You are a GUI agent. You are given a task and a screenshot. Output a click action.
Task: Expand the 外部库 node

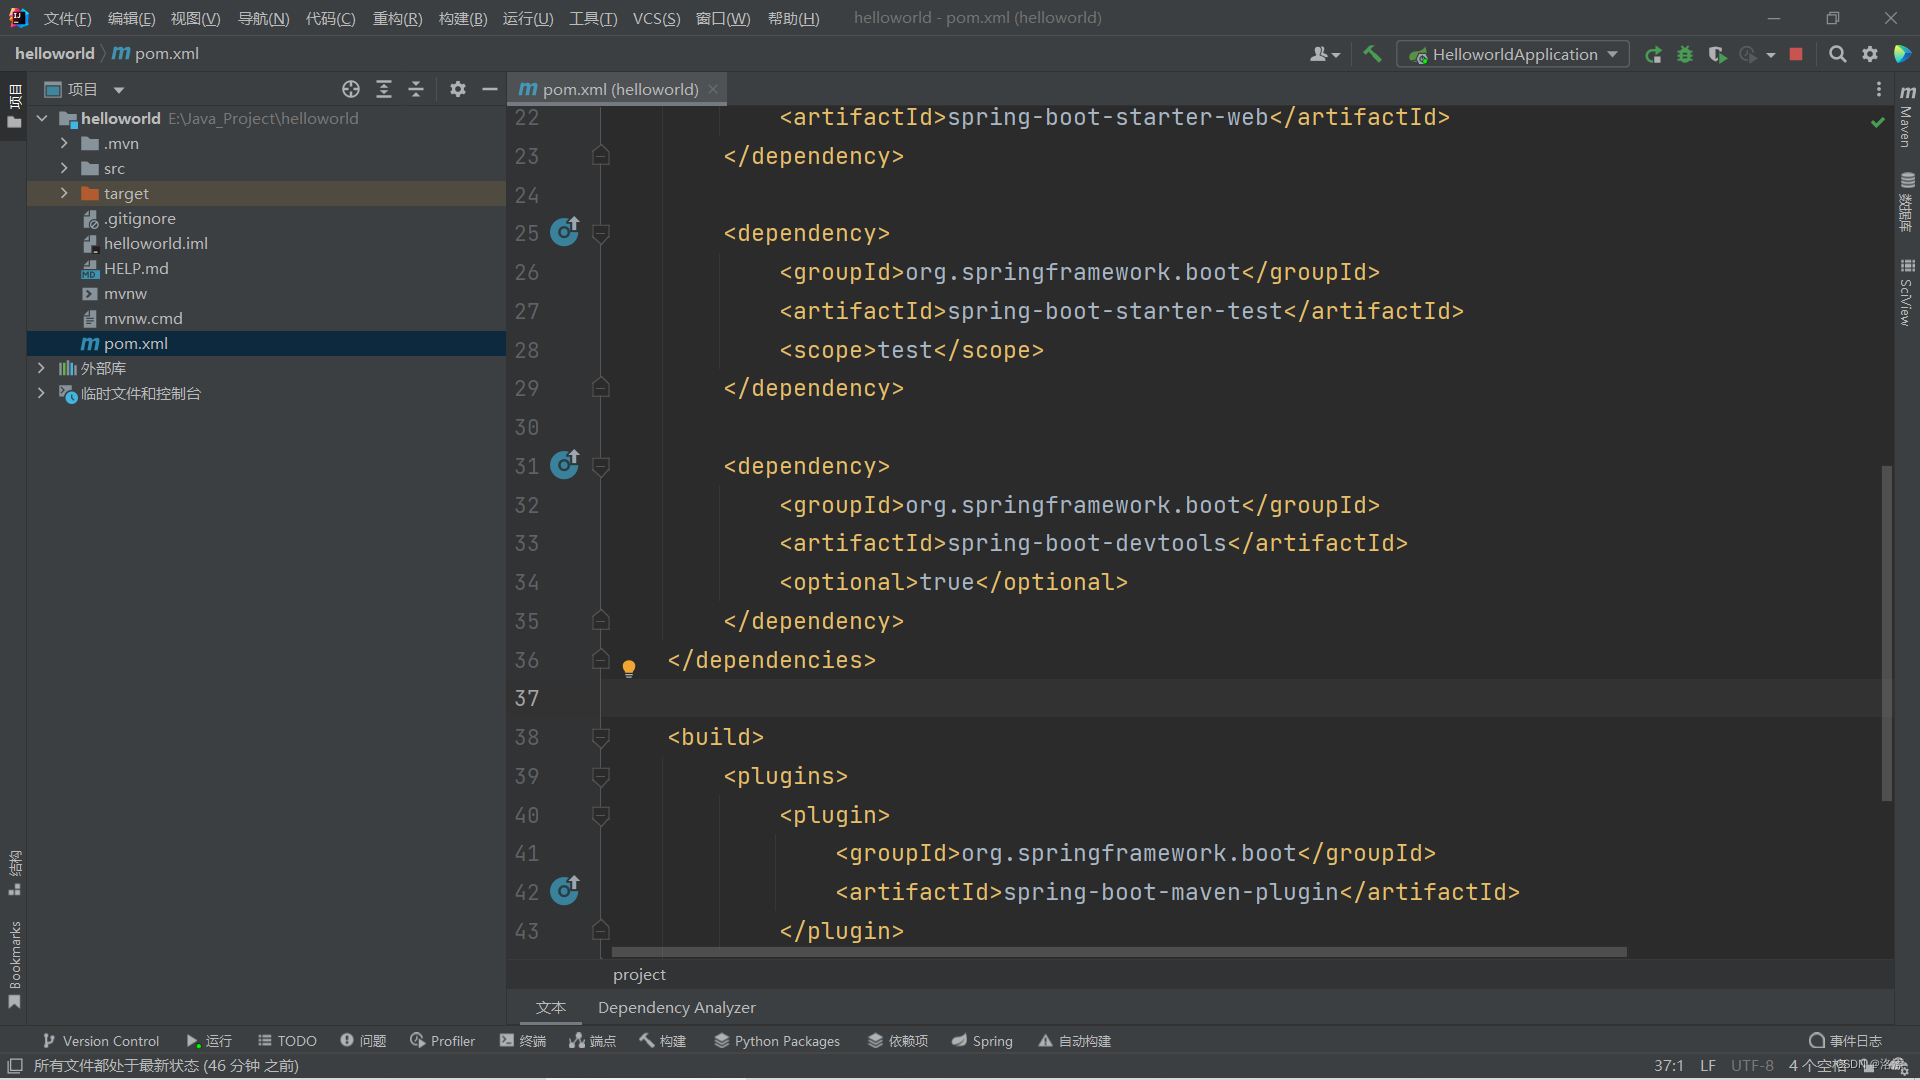coord(41,368)
